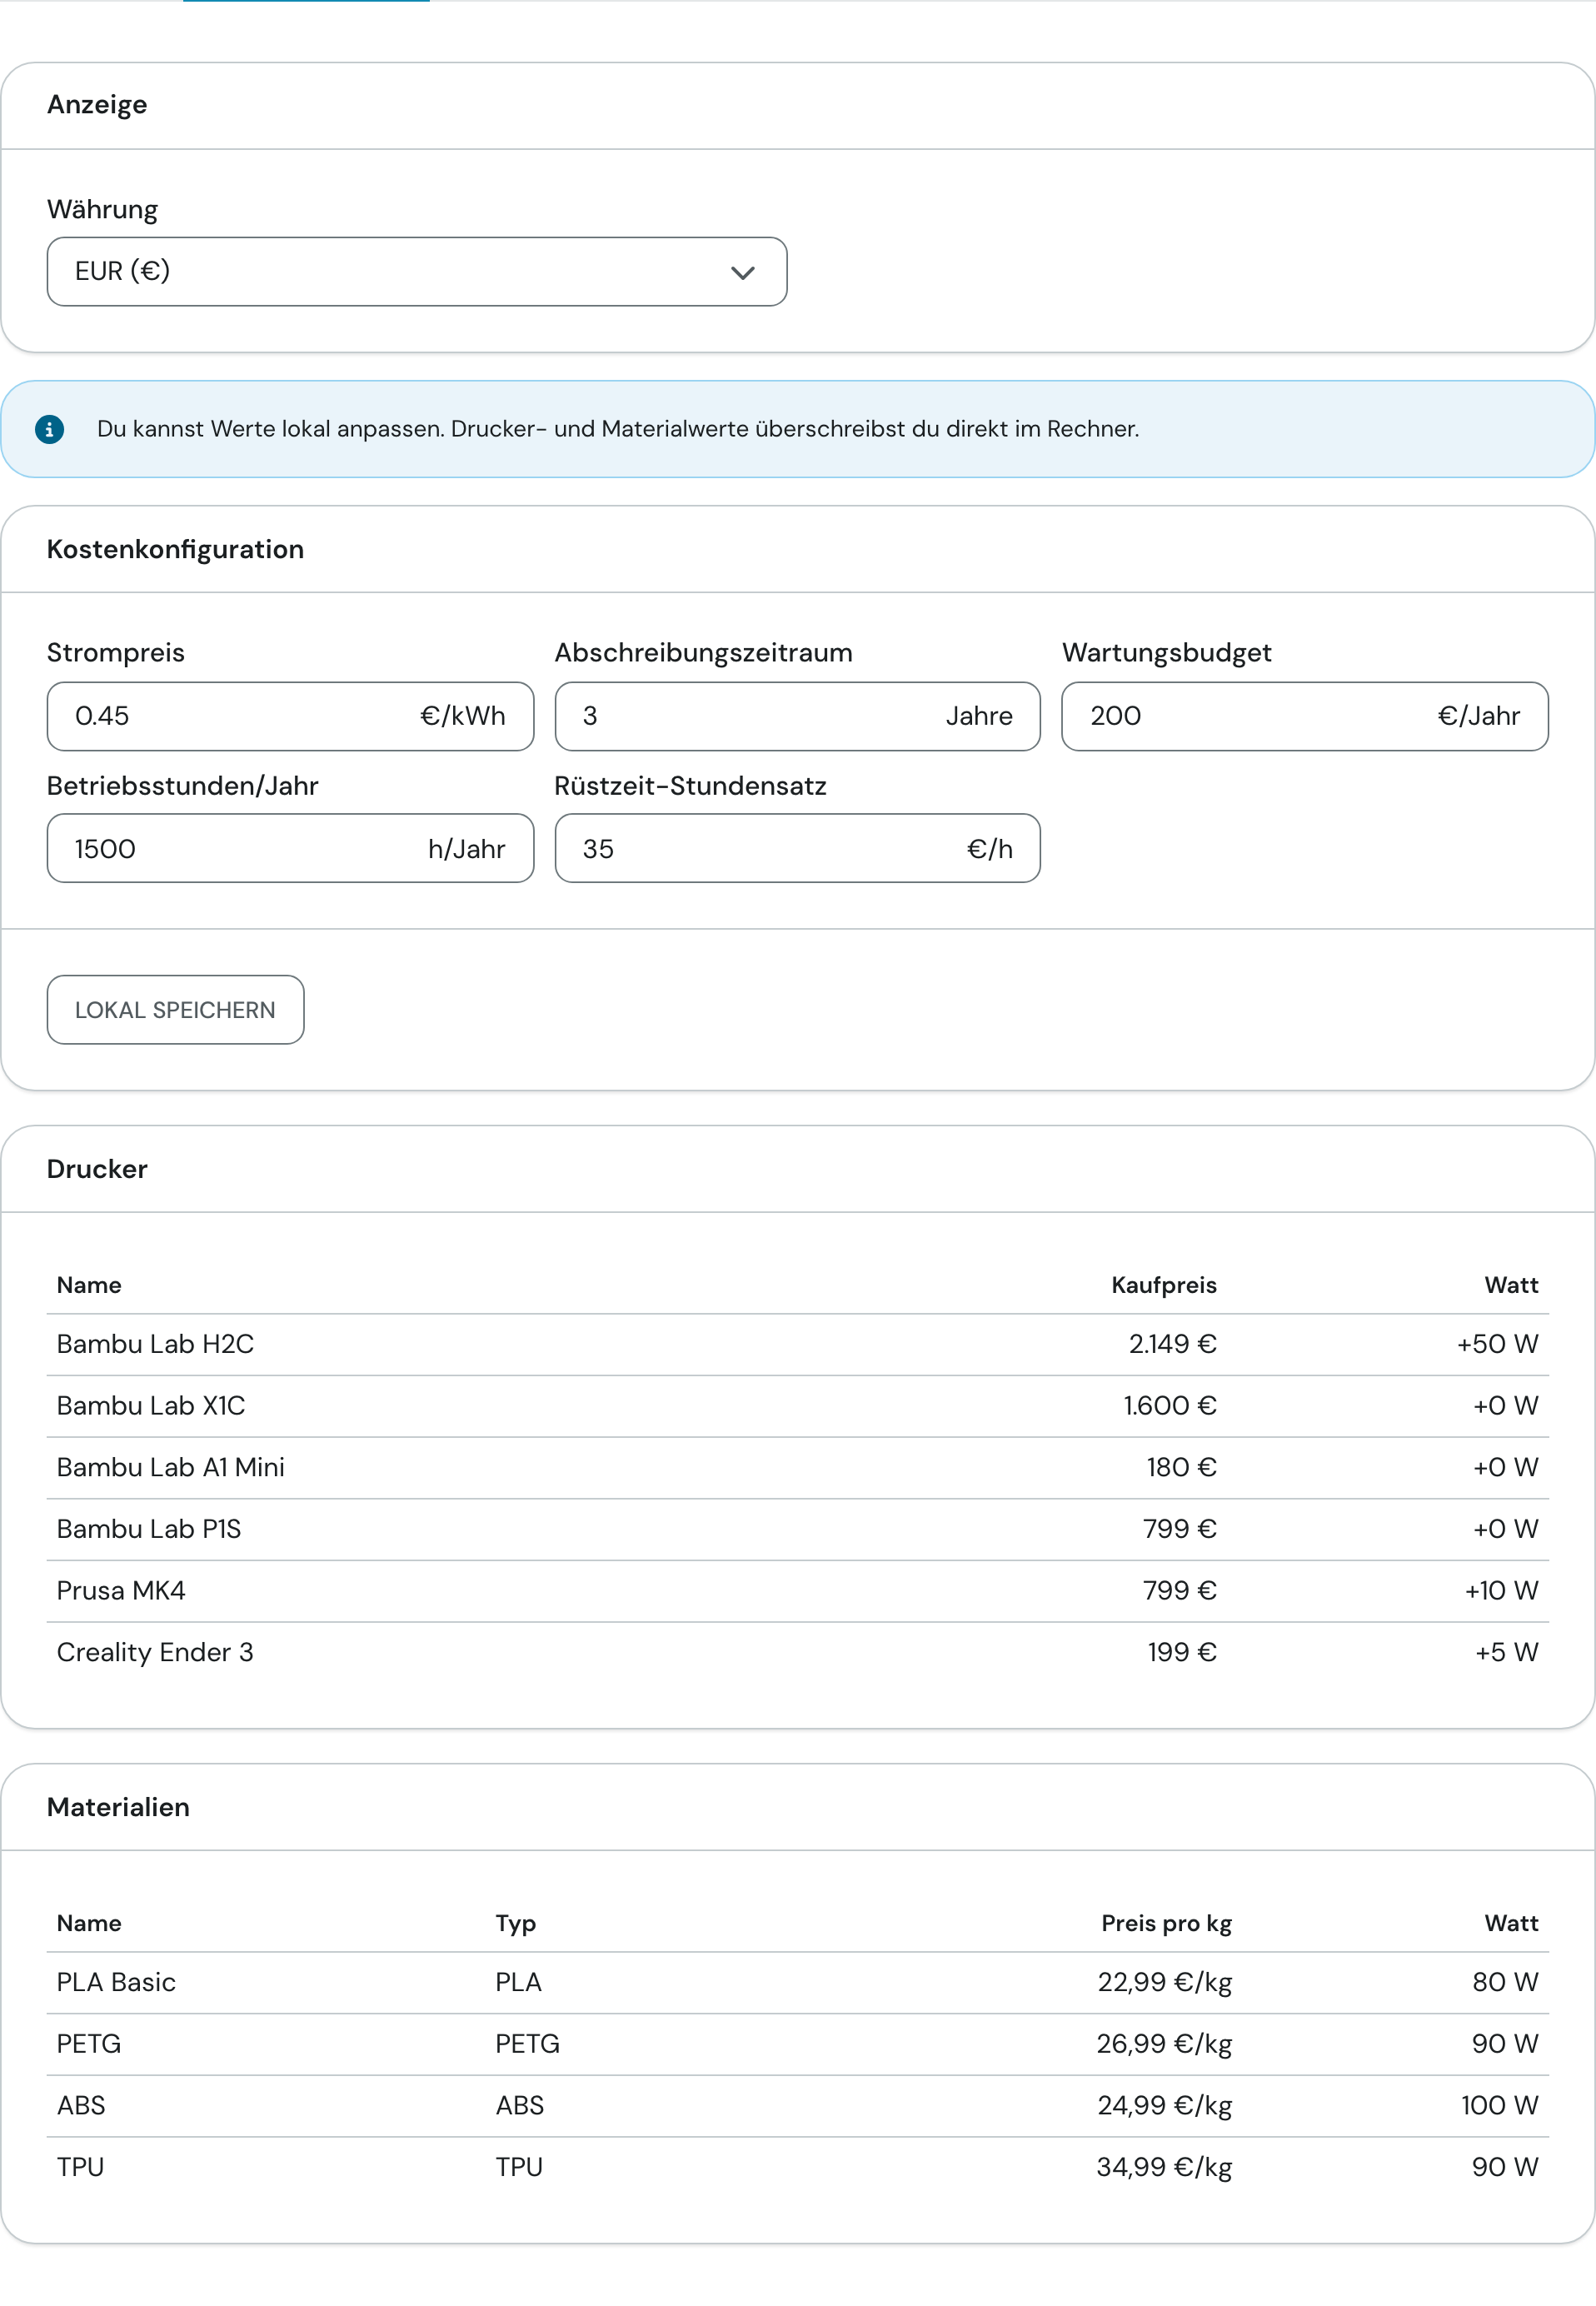Click the Kaufpreis column header

tap(1164, 1285)
